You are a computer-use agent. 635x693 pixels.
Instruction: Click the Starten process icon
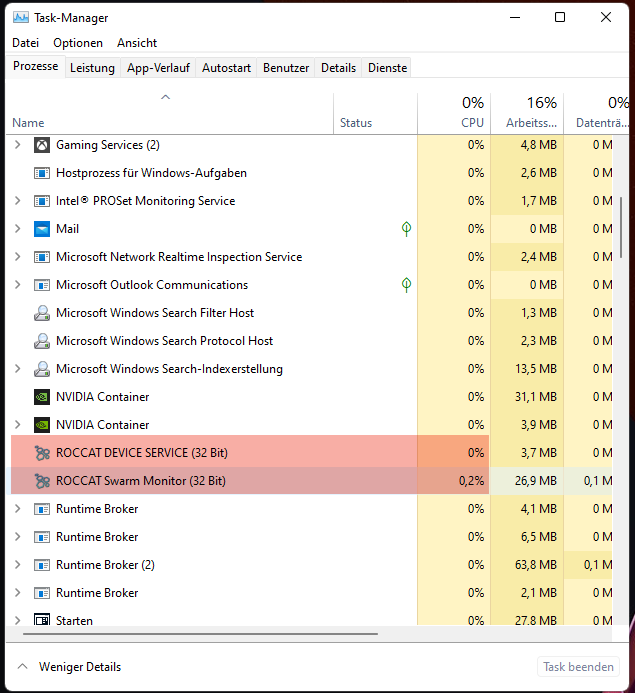[x=42, y=620]
